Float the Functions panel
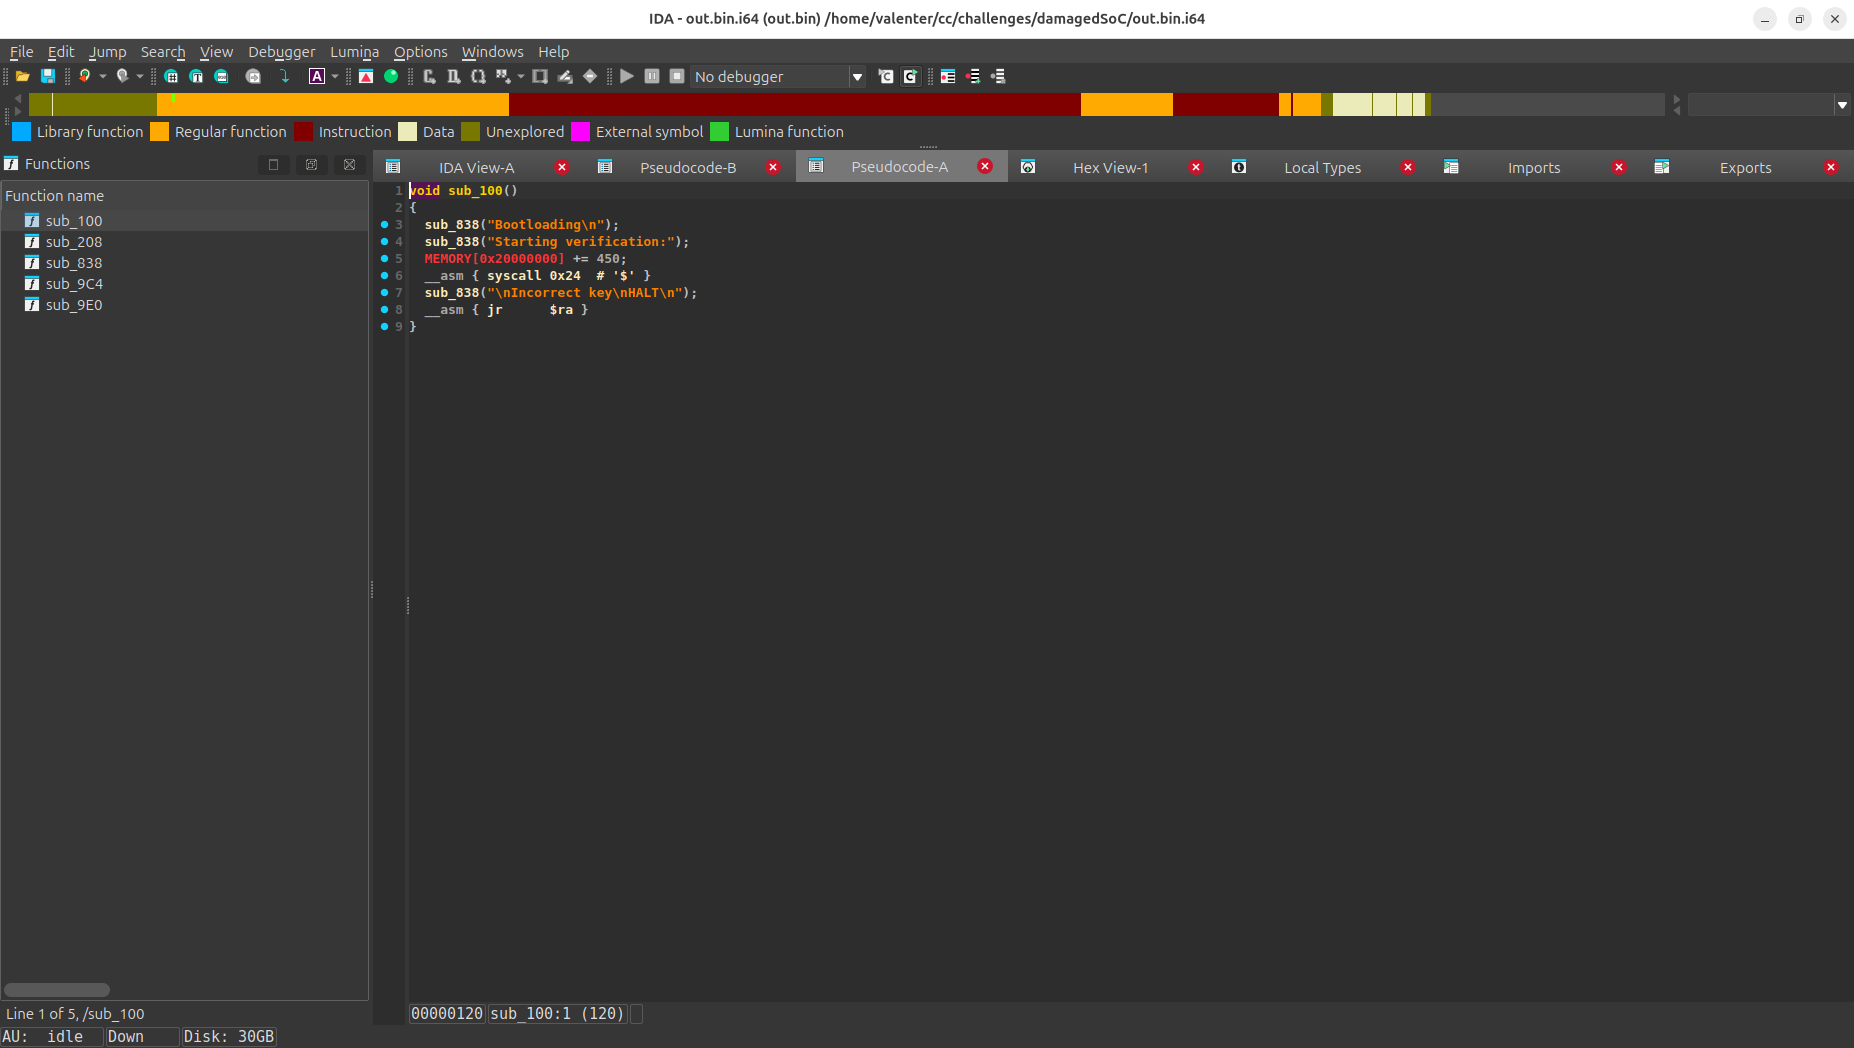 (x=273, y=164)
